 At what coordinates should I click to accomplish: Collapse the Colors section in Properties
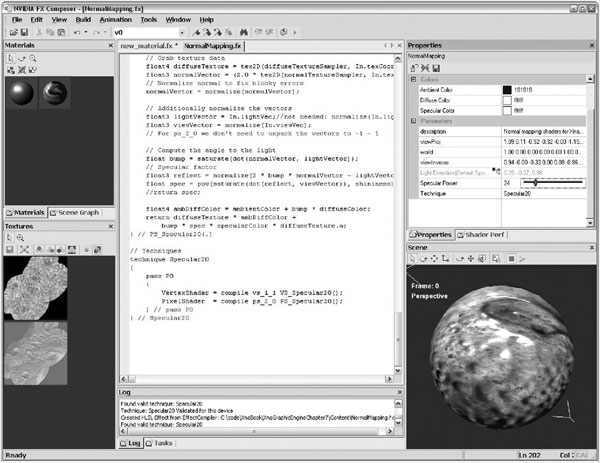[x=415, y=79]
